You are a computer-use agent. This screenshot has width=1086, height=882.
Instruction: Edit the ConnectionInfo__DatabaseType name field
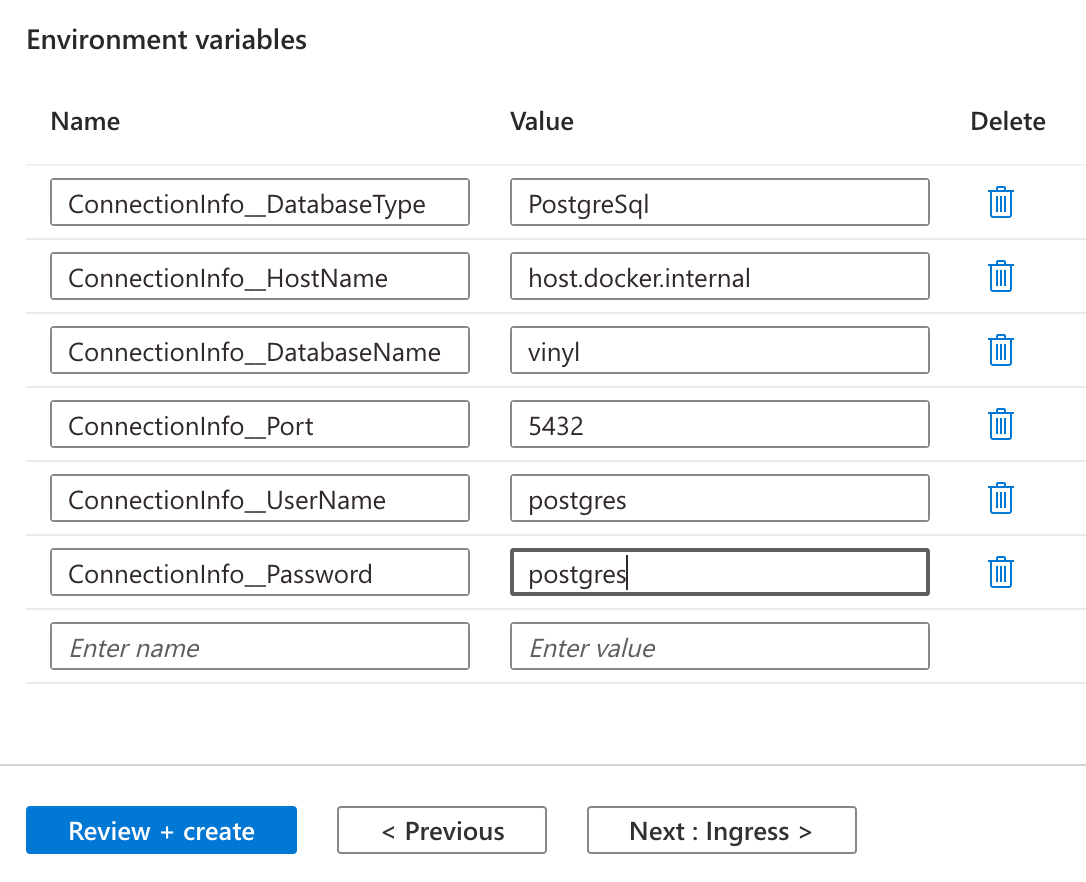(x=259, y=202)
